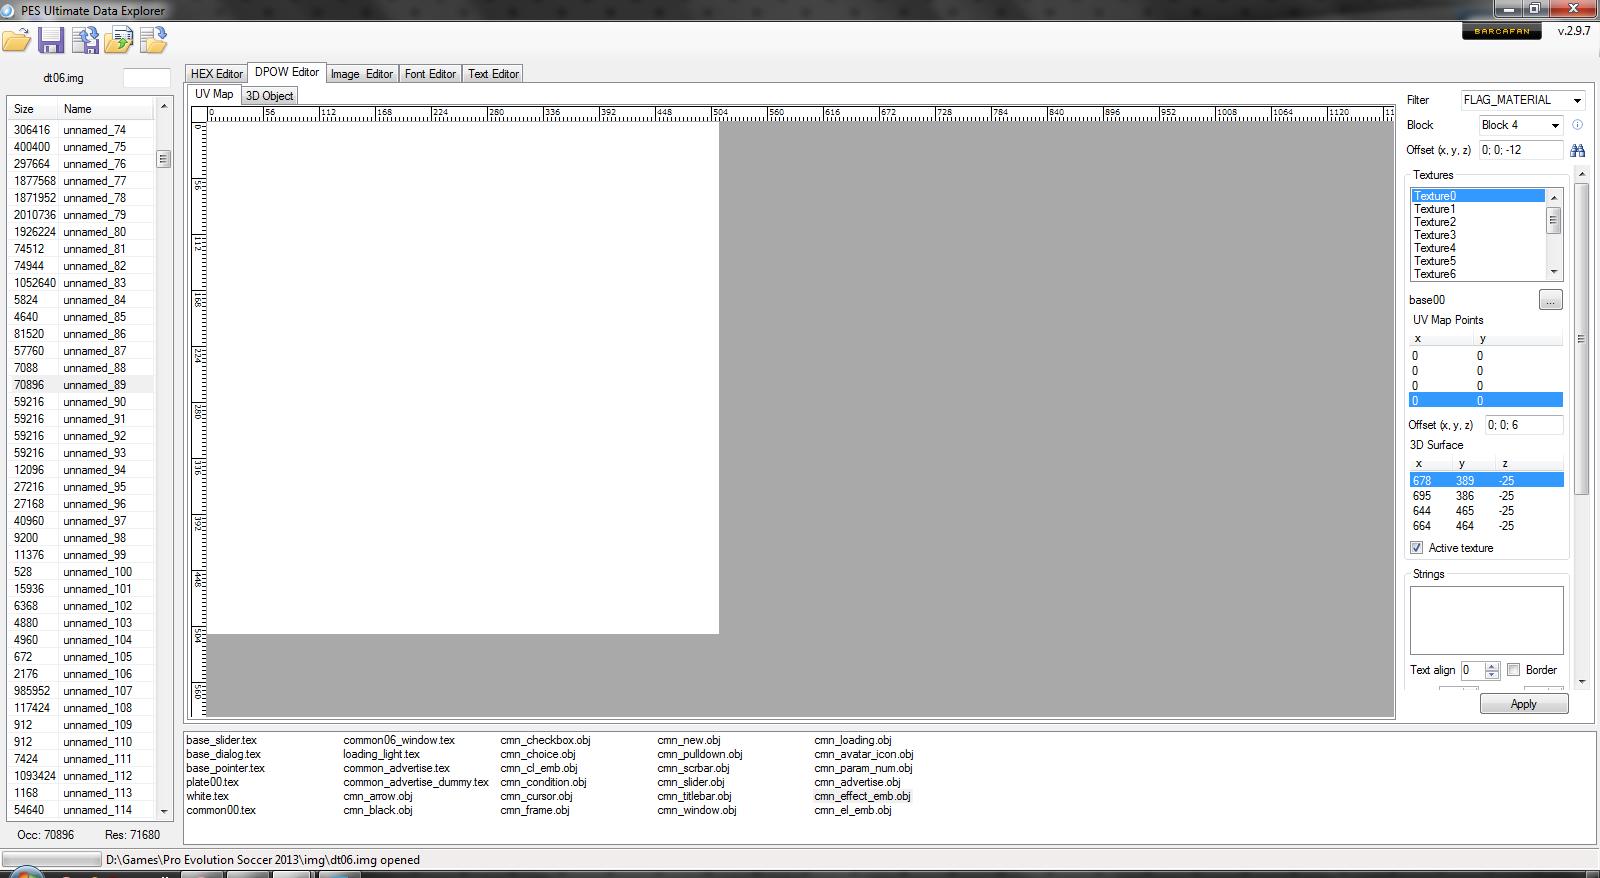This screenshot has height=878, width=1600.
Task: Click the BARCAFAN logo badge
Action: (x=1501, y=31)
